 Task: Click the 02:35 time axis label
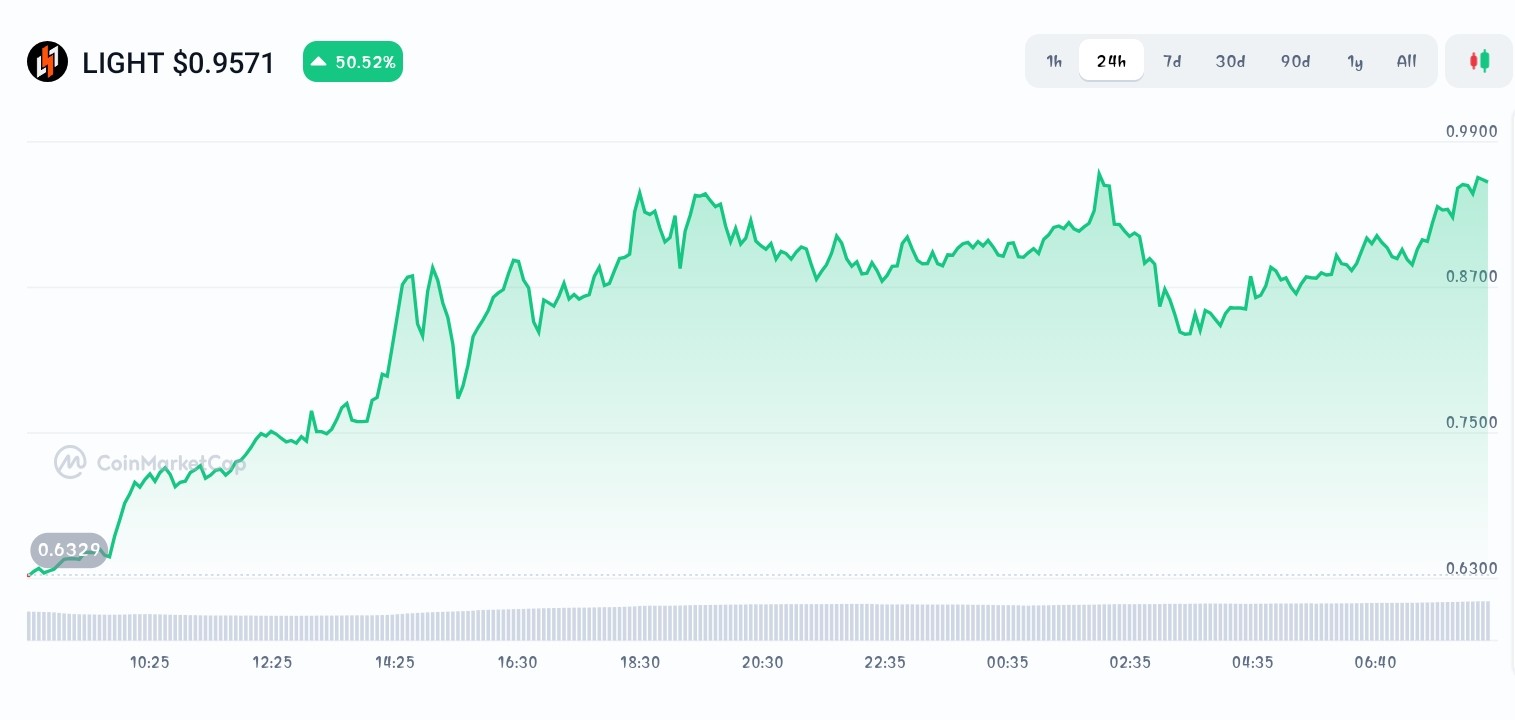(x=1130, y=662)
